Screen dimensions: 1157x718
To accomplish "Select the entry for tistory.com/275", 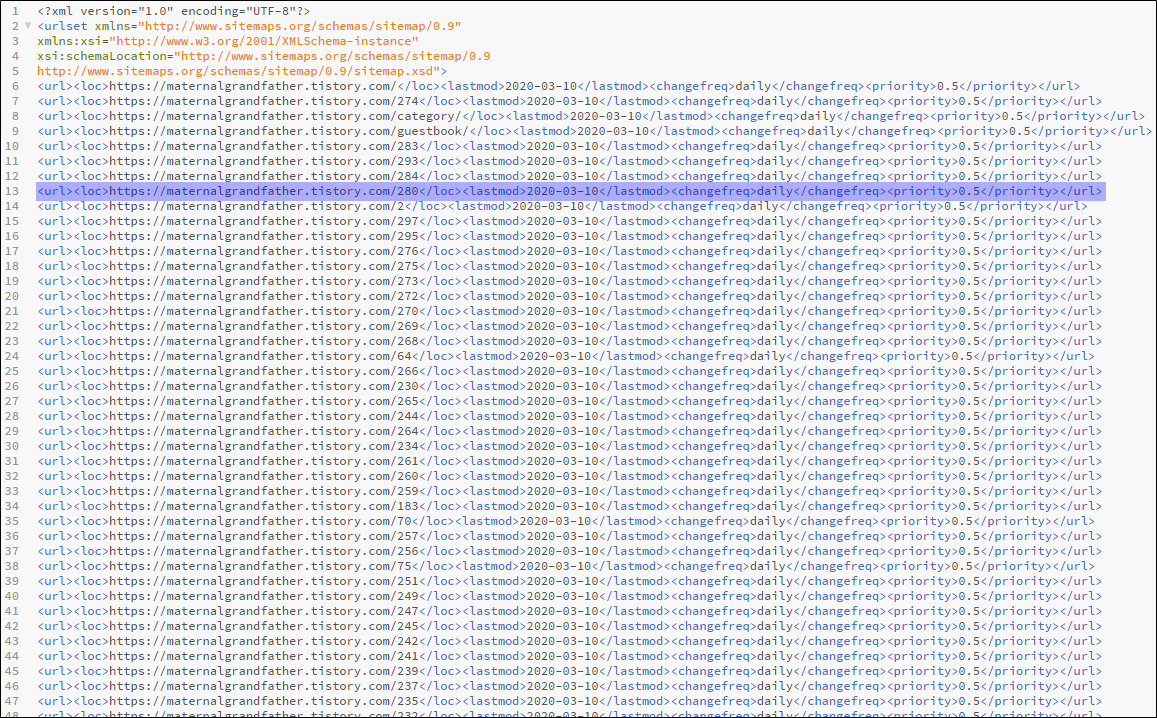I will point(570,266).
